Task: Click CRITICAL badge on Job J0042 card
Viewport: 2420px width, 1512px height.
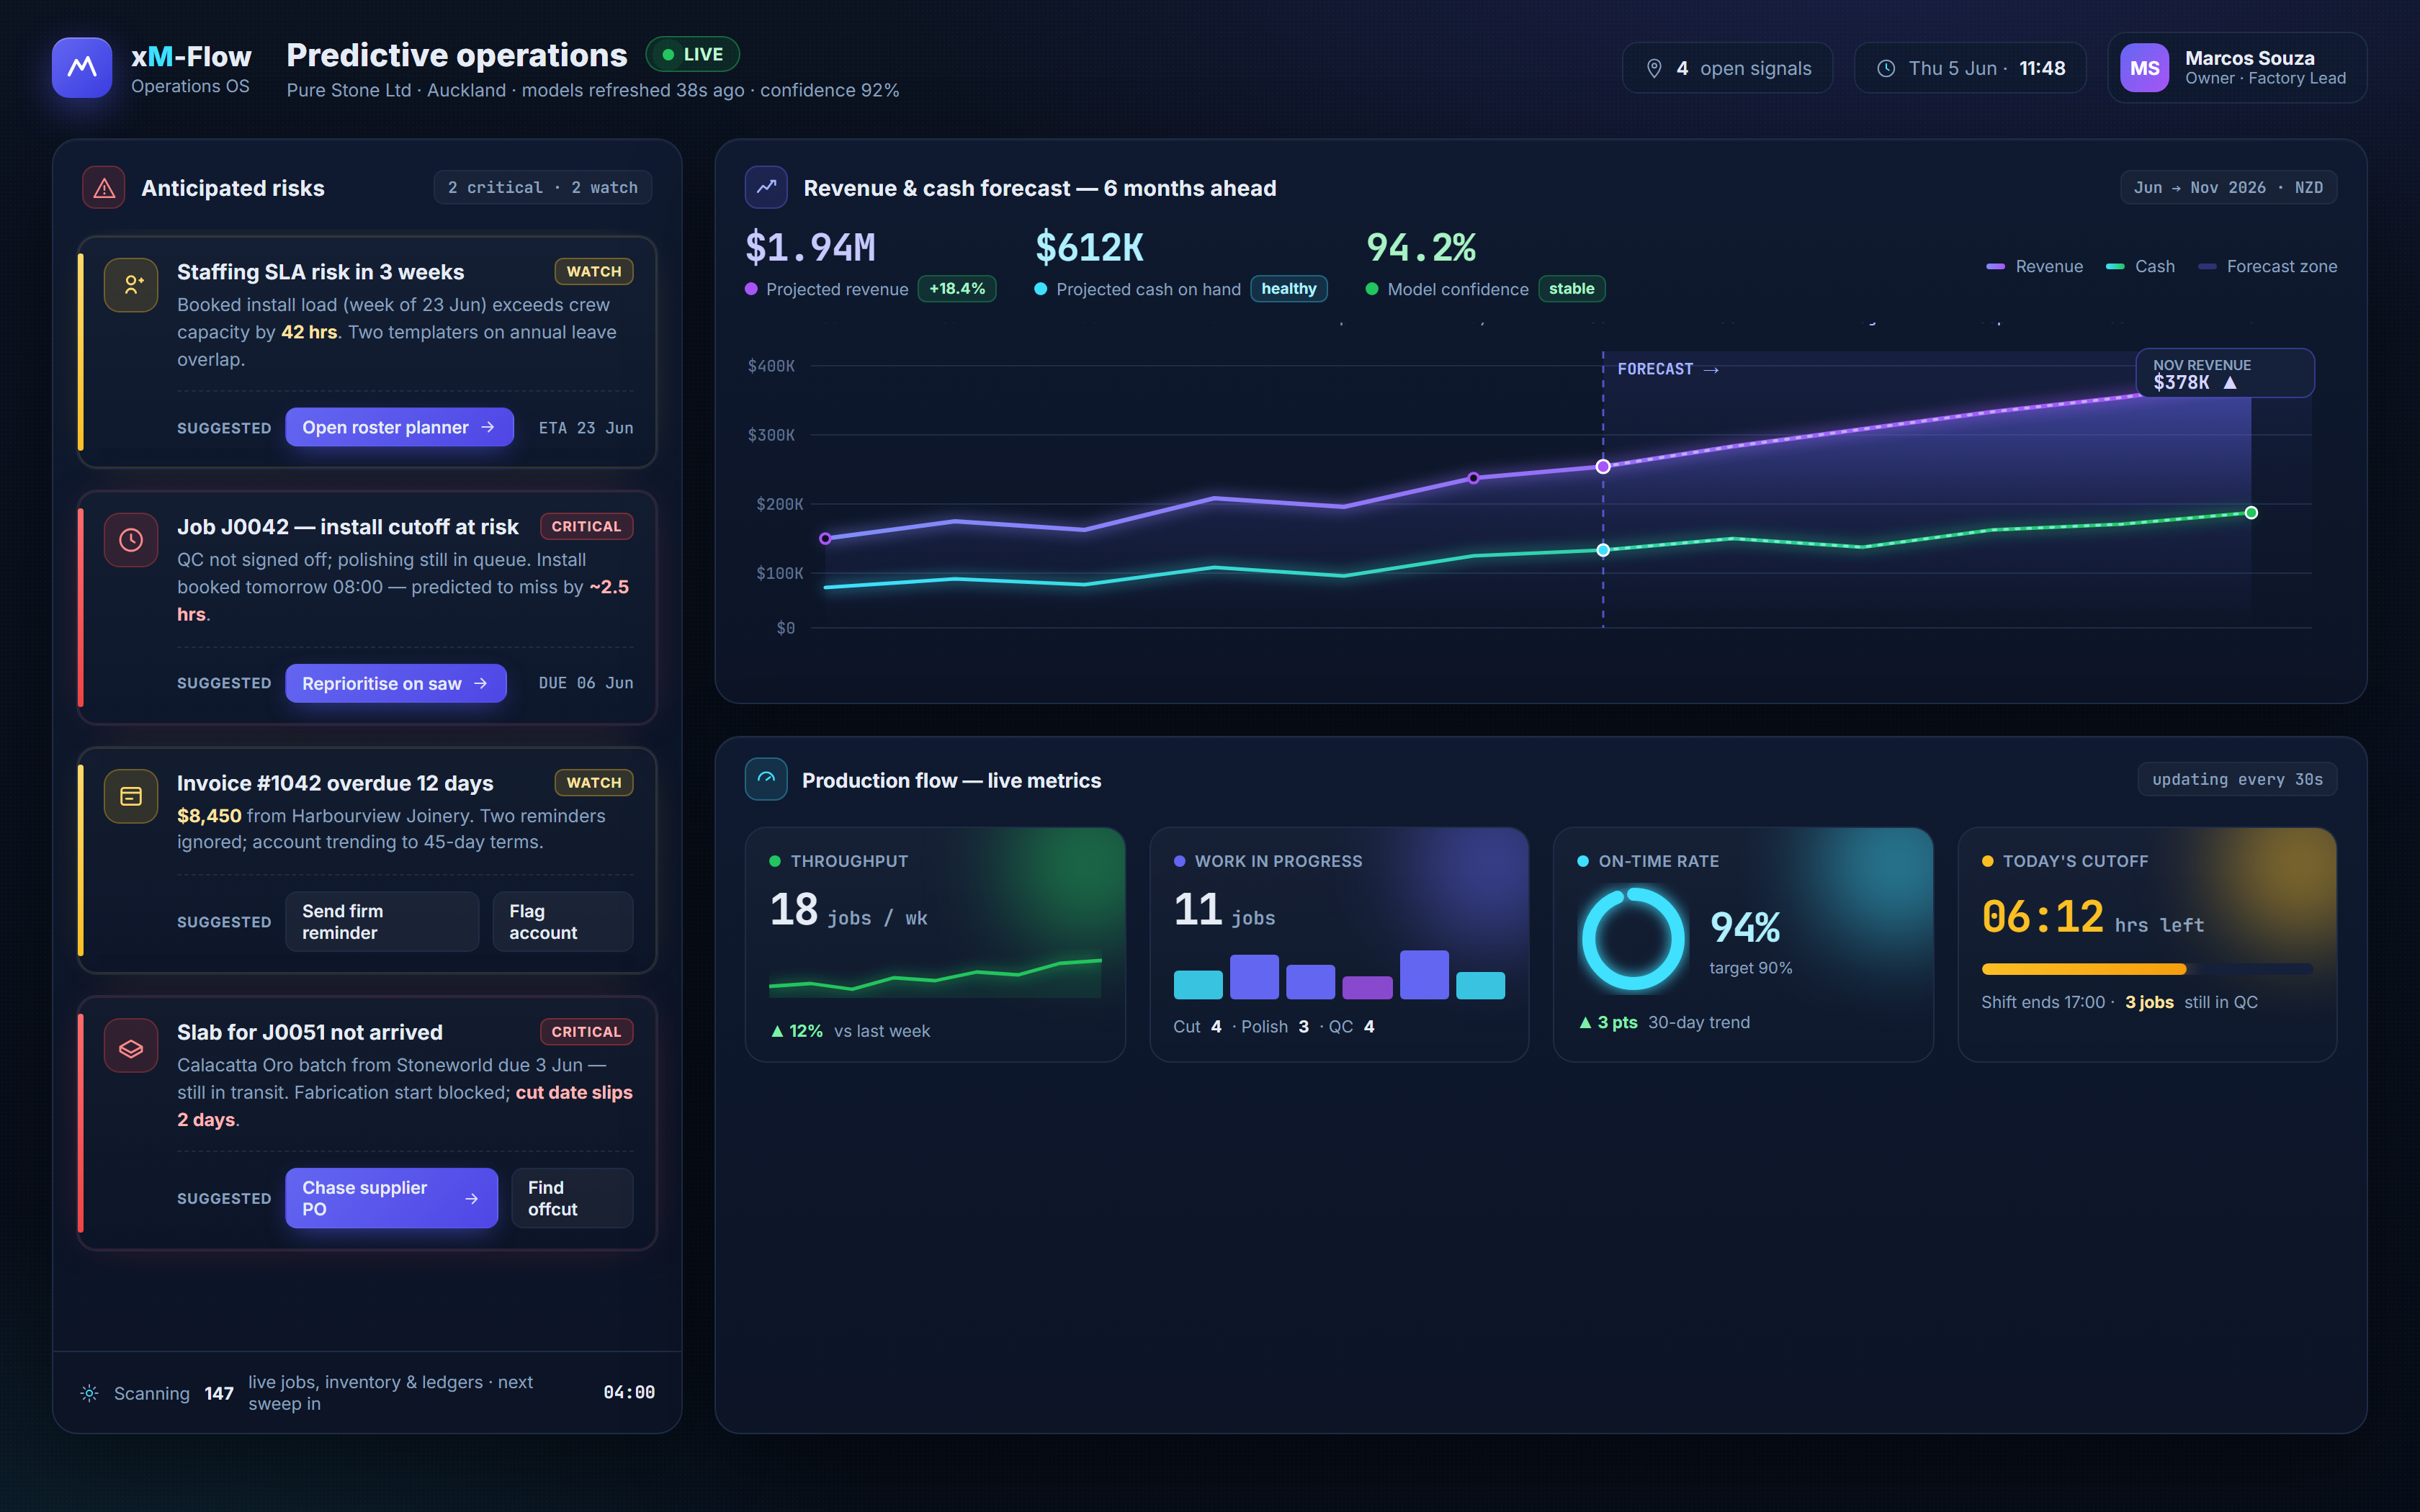Action: click(x=586, y=526)
